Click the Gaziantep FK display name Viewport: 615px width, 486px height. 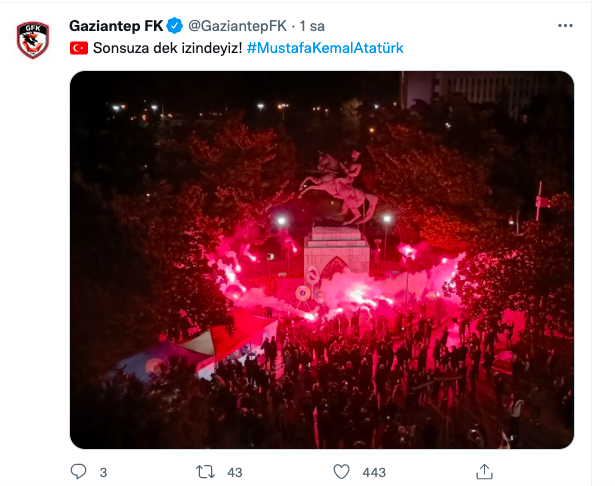pos(116,26)
